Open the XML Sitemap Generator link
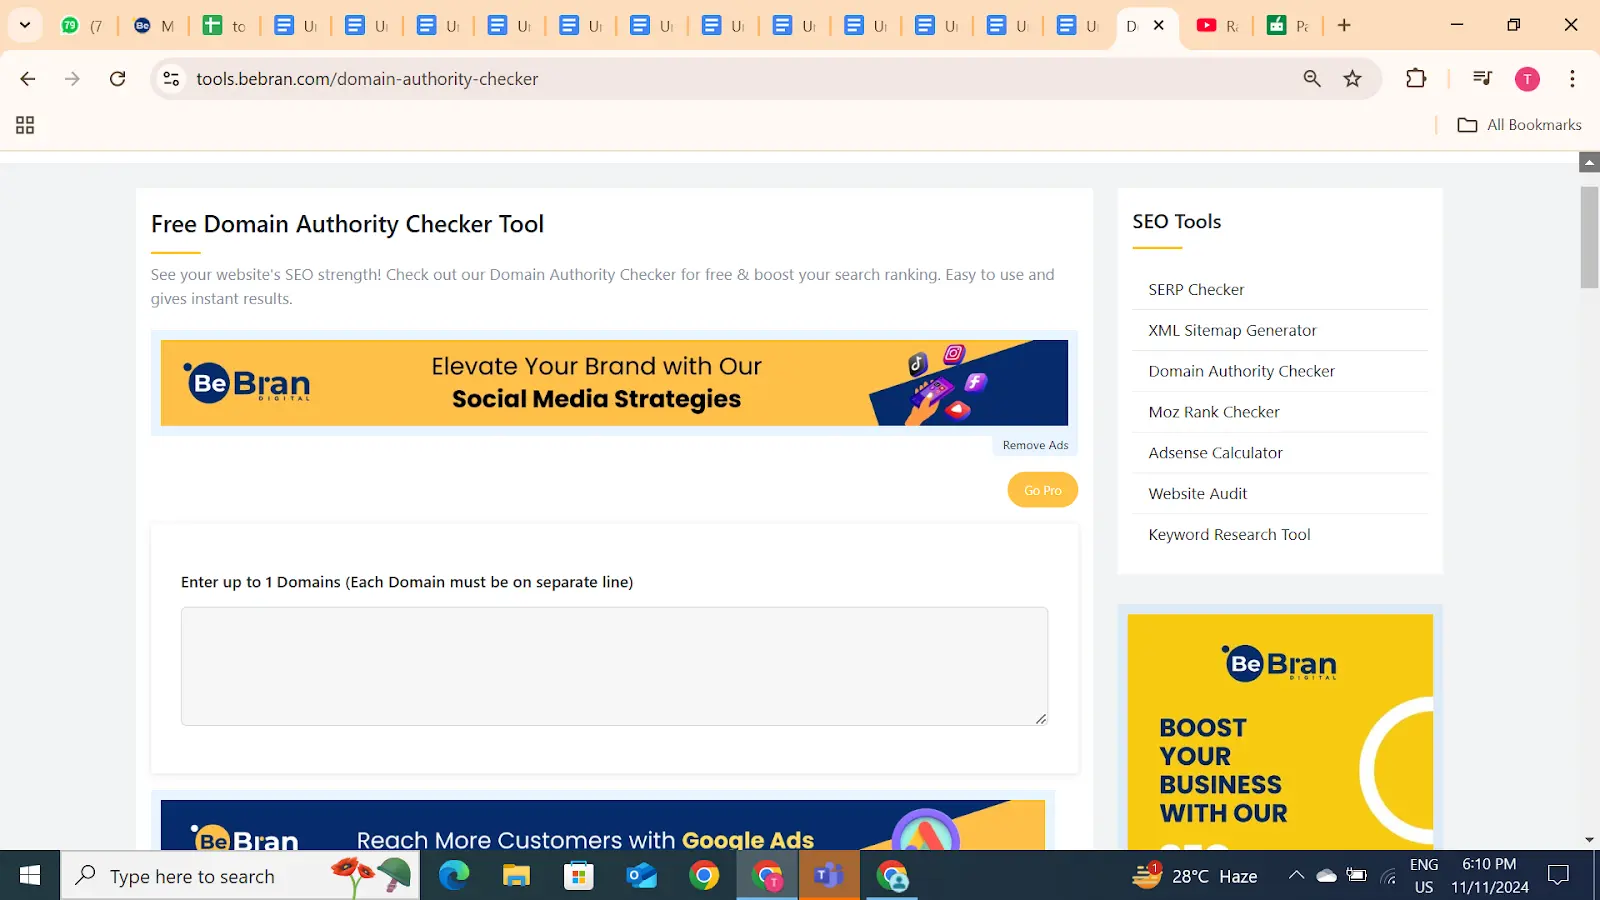 [x=1232, y=331]
